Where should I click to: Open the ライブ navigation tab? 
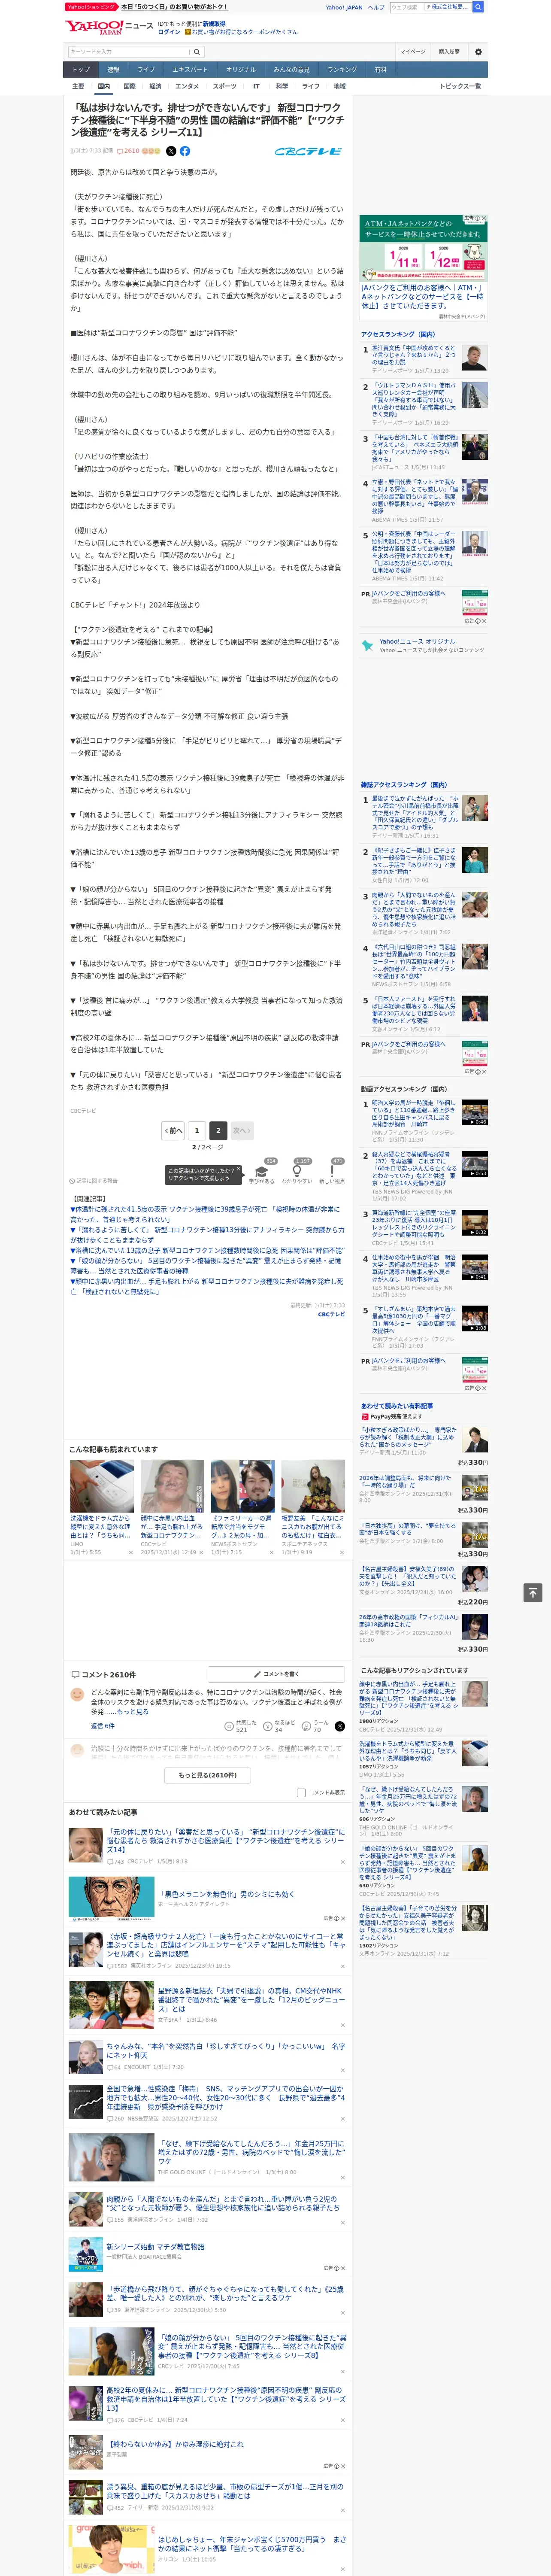tap(146, 70)
